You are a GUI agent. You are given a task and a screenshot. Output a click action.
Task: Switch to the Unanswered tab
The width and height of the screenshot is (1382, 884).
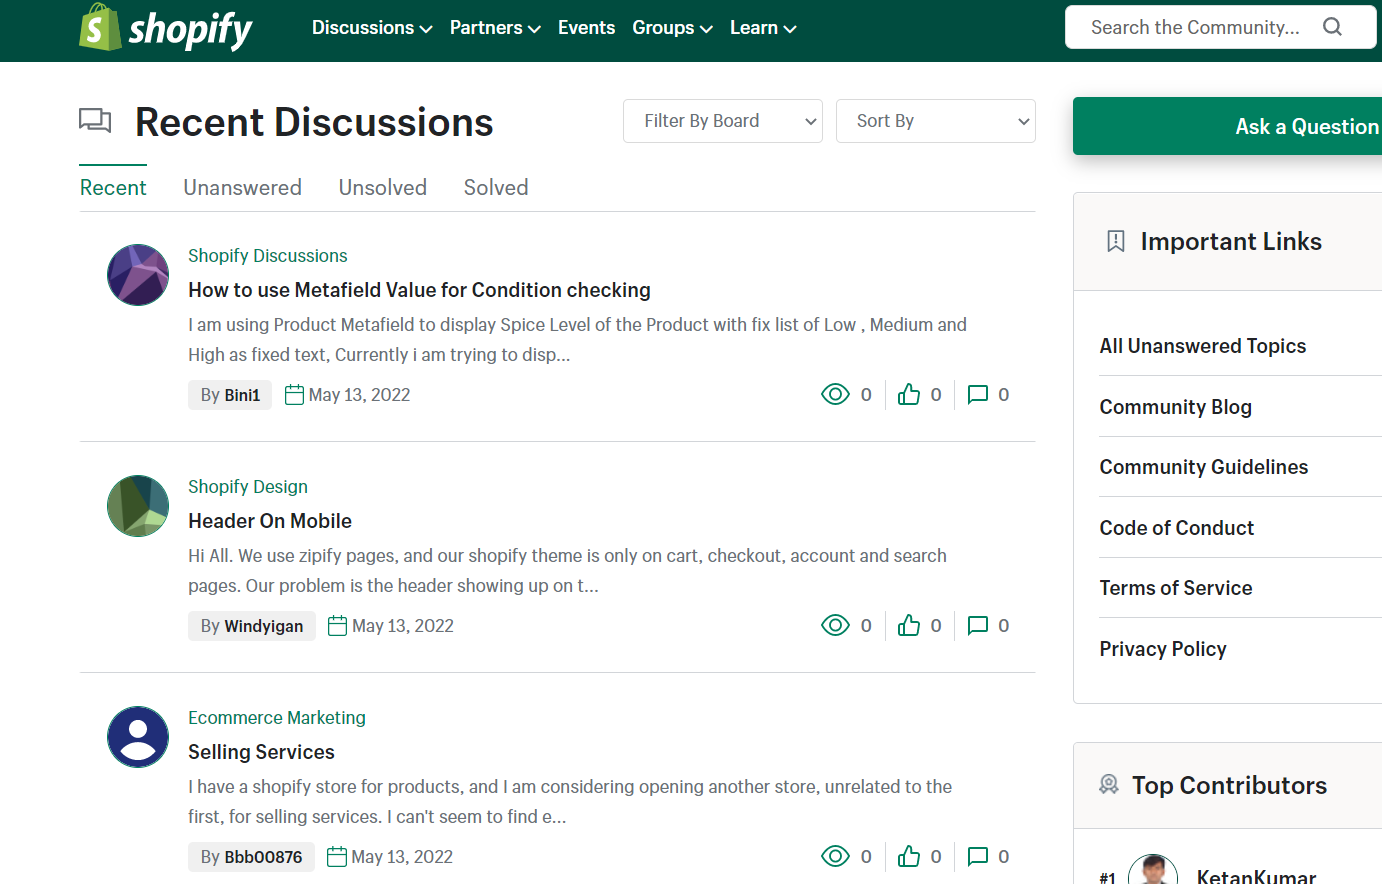coord(242,188)
